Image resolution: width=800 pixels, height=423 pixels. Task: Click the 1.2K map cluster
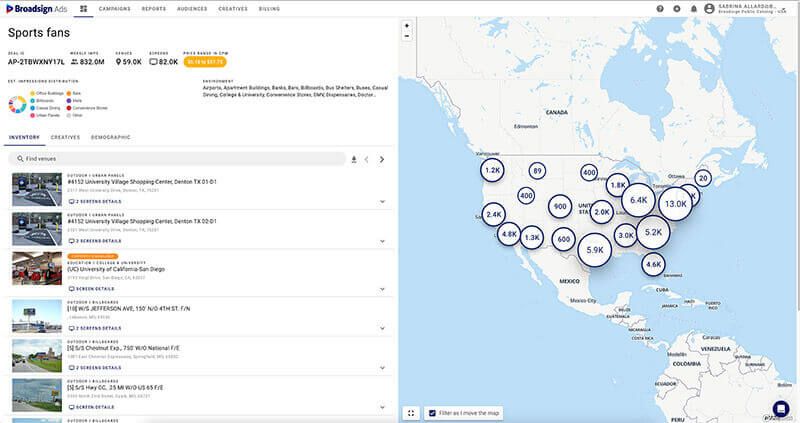coord(492,170)
